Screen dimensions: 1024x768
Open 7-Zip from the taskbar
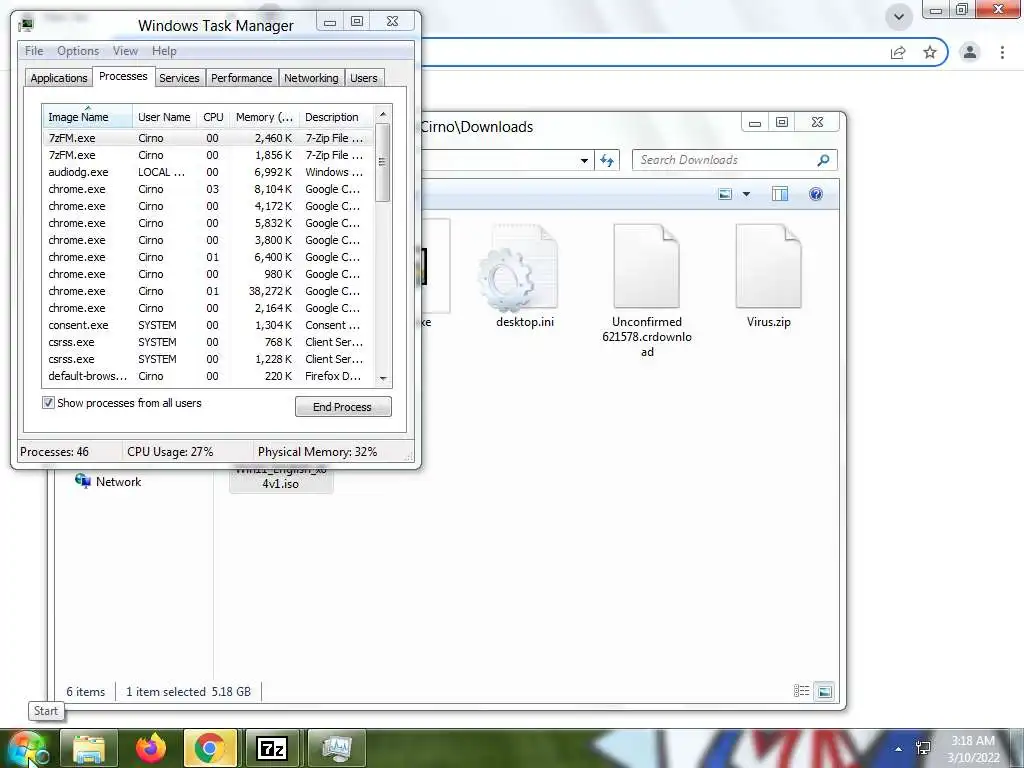pos(272,748)
